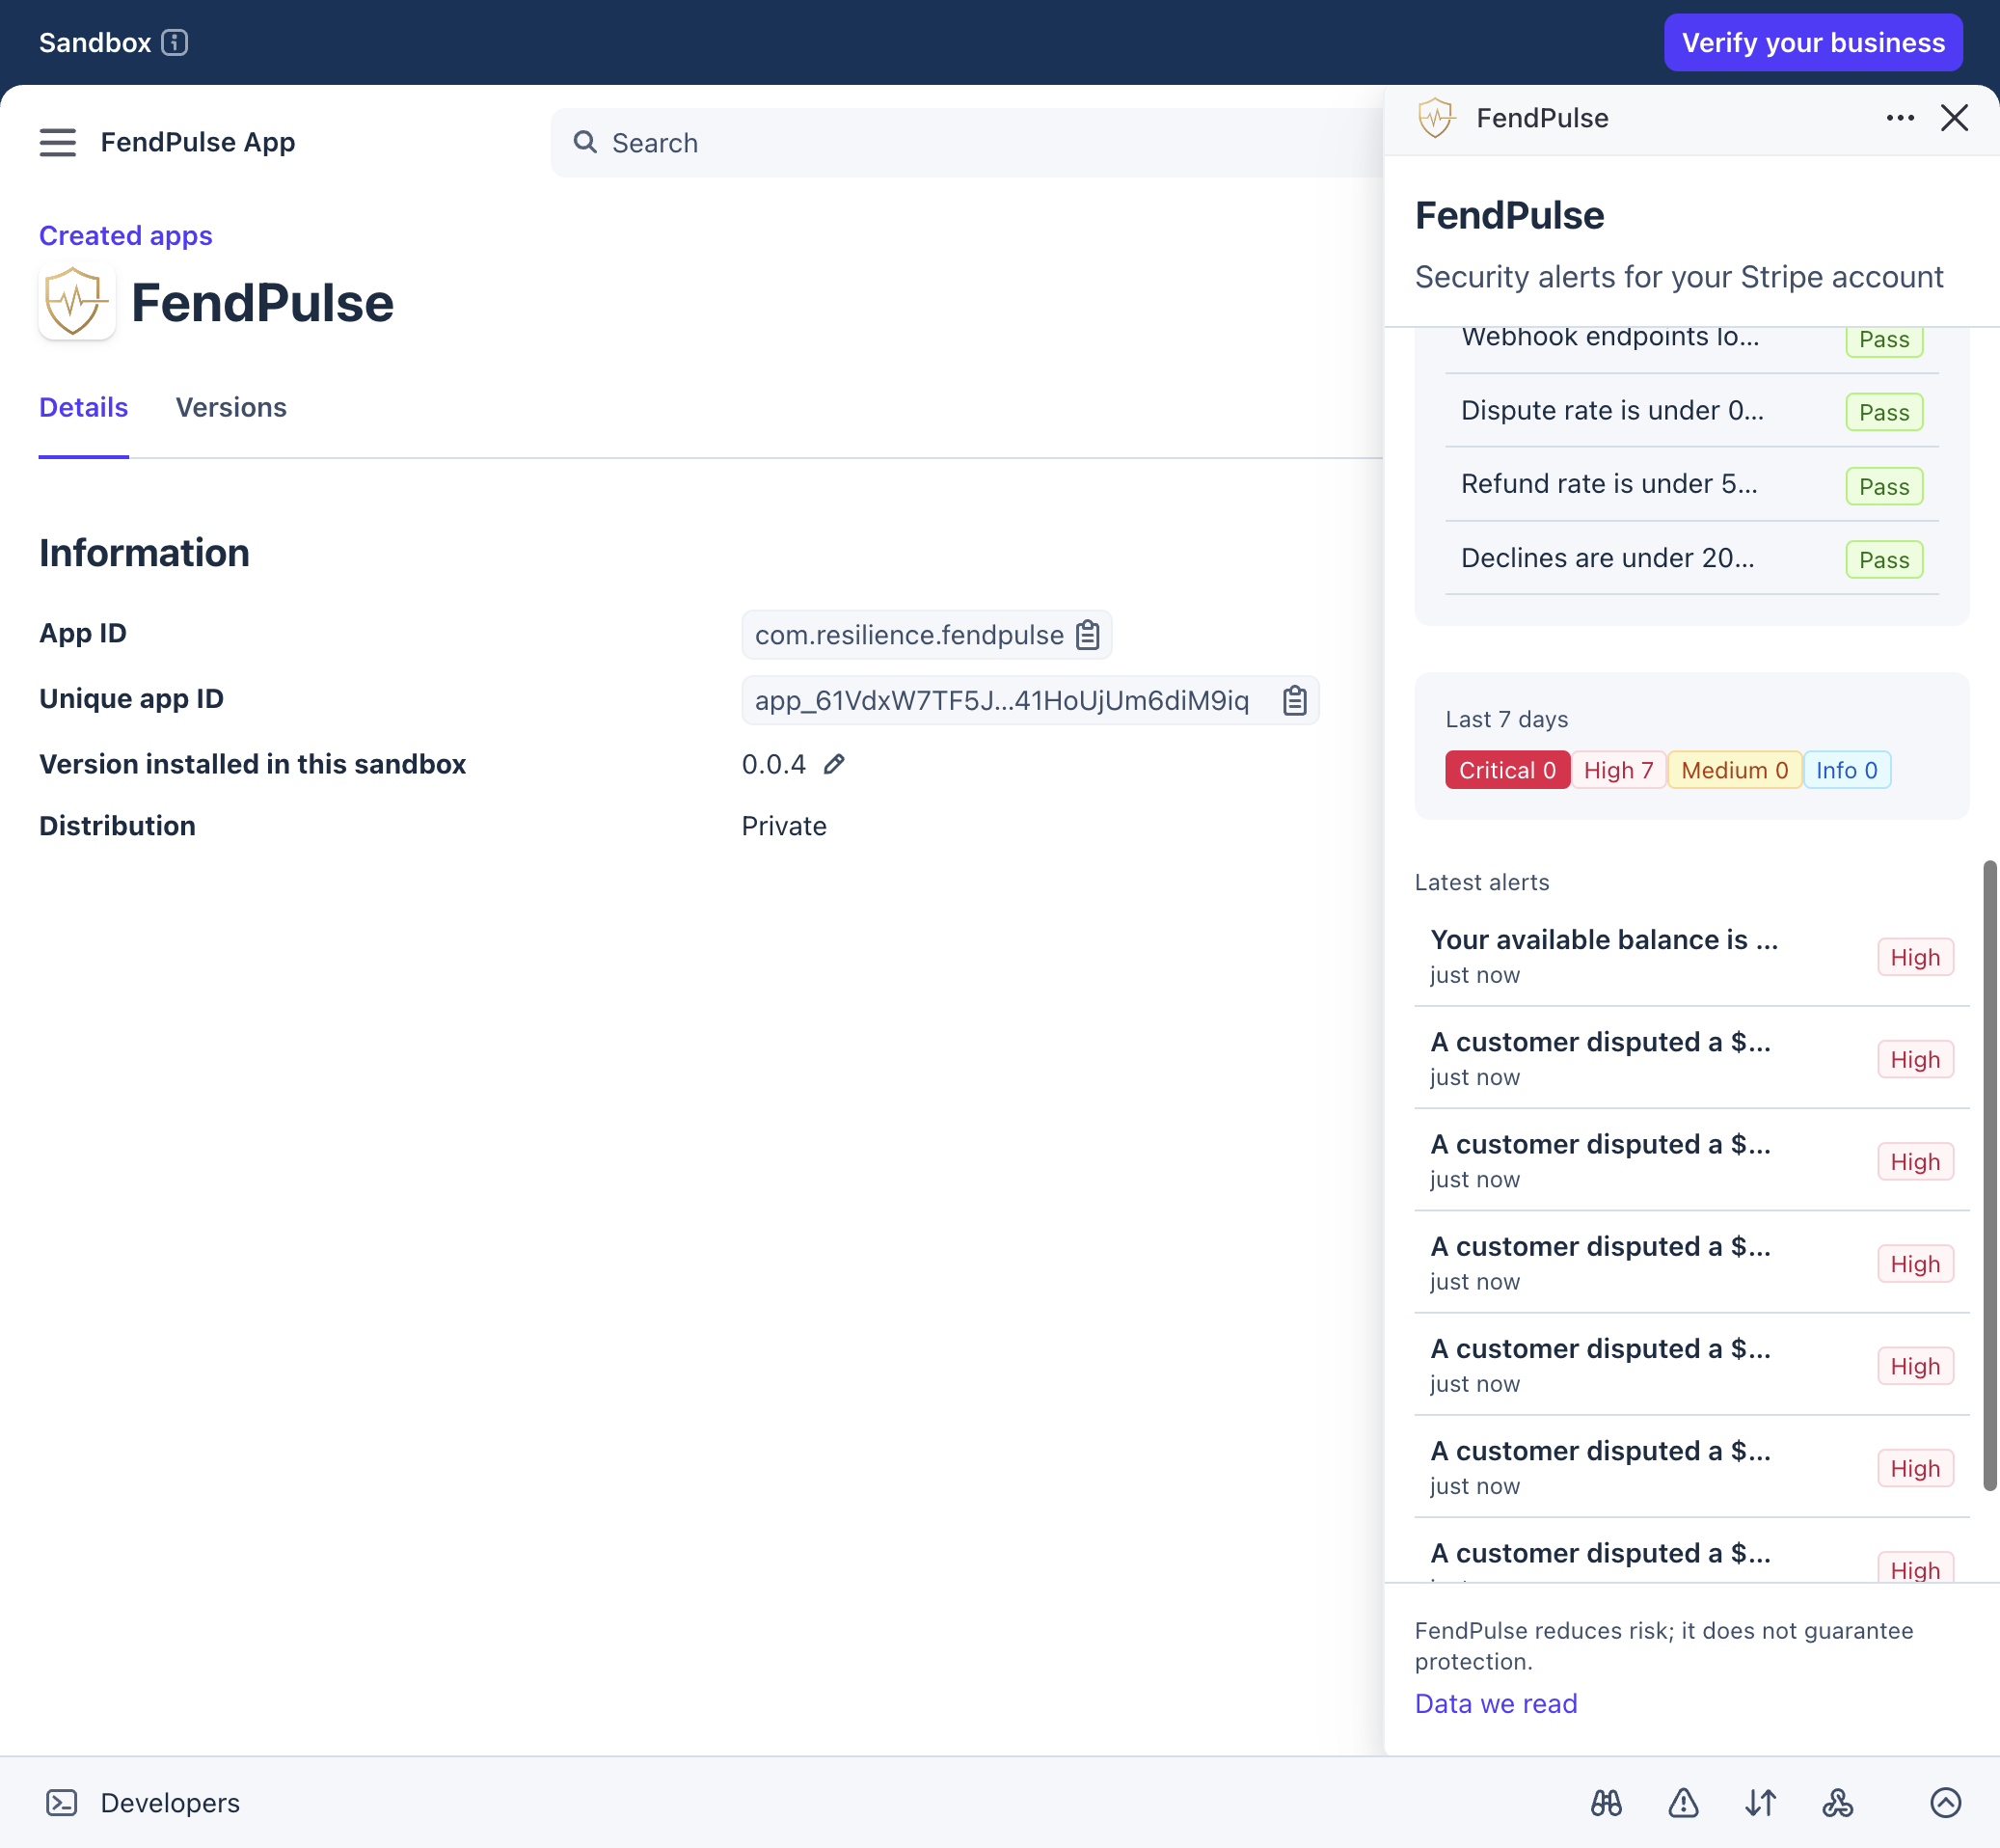Click the Private distribution value
Screen dimensions: 2000x1848
click(784, 826)
